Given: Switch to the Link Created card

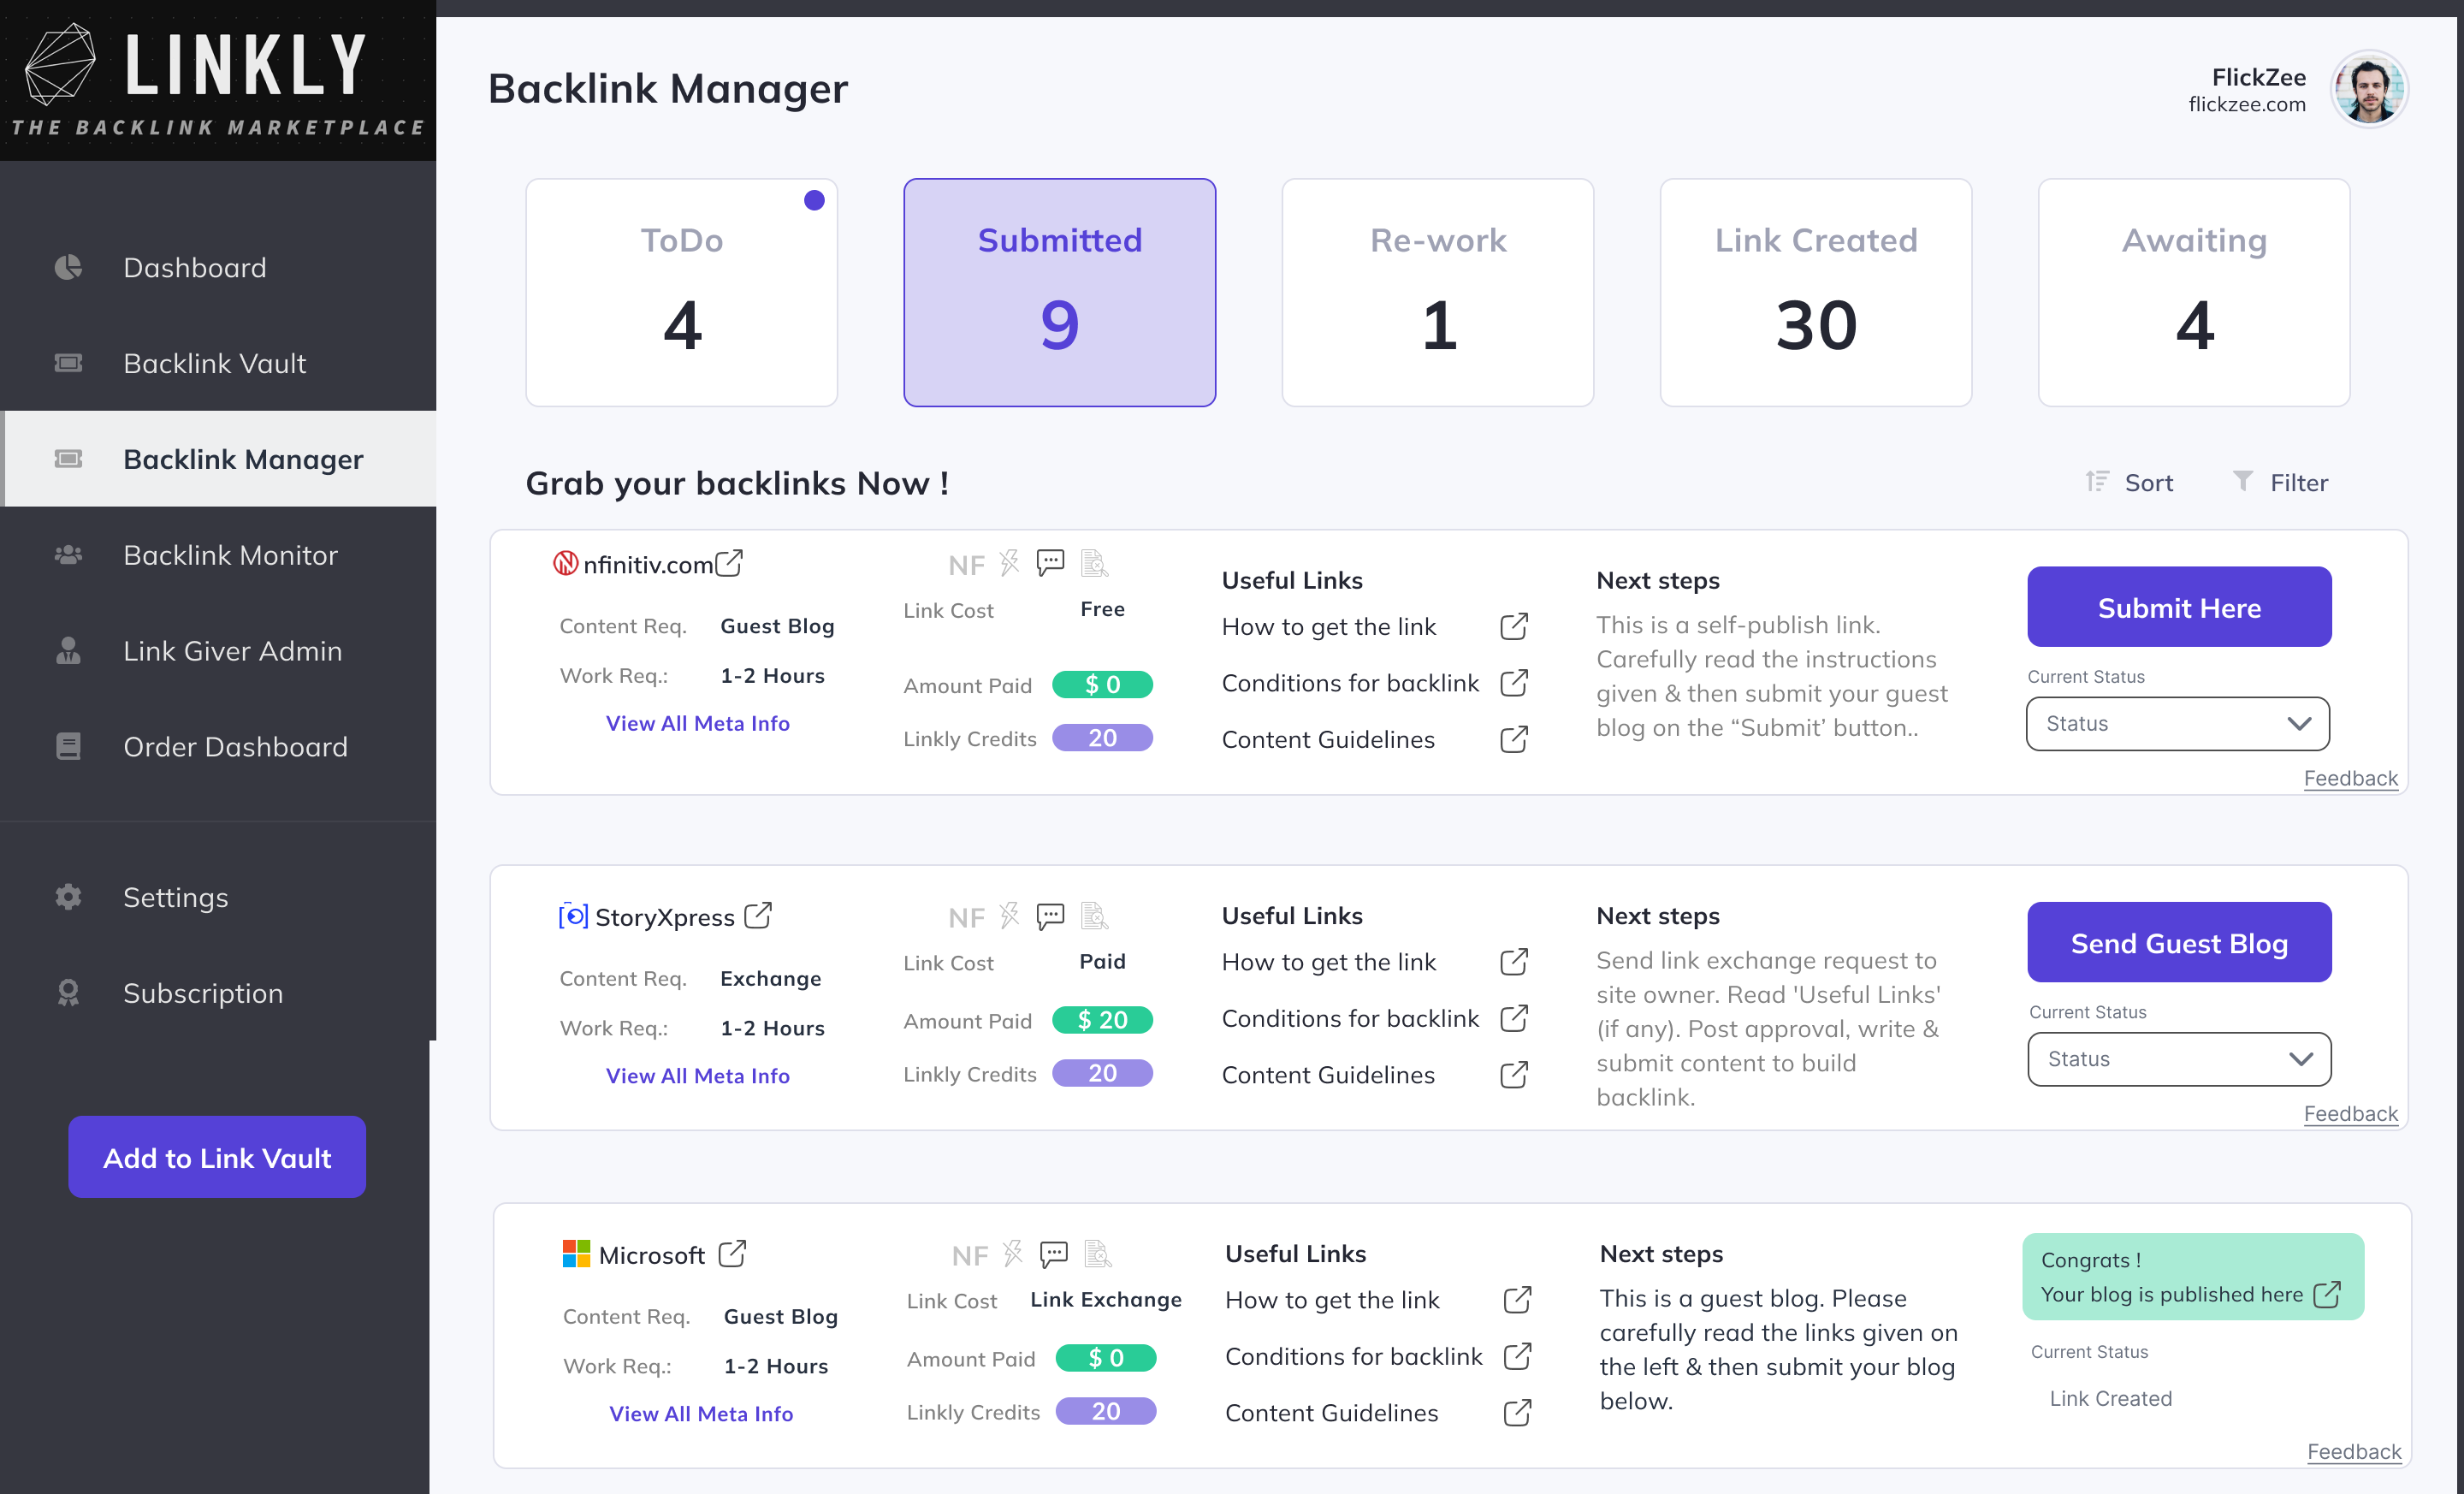Looking at the screenshot, I should coord(1815,292).
